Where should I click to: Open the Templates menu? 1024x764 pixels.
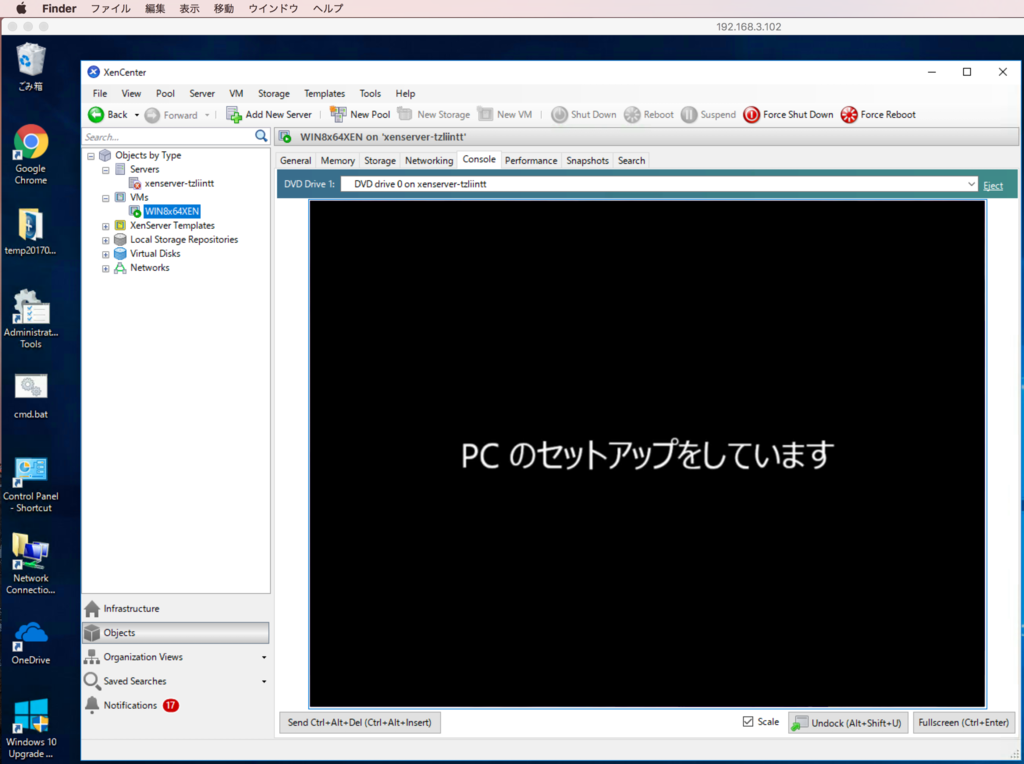pos(325,93)
